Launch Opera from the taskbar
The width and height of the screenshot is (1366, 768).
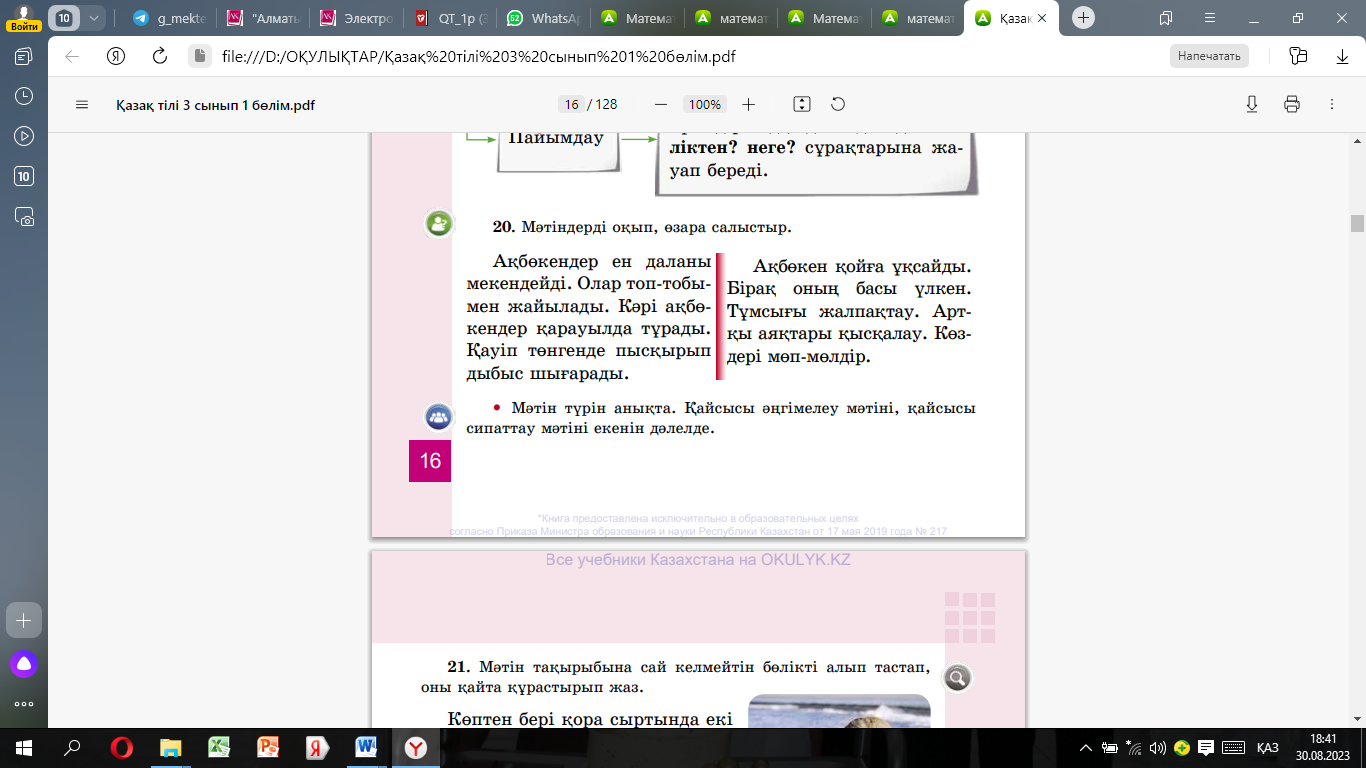(x=122, y=747)
